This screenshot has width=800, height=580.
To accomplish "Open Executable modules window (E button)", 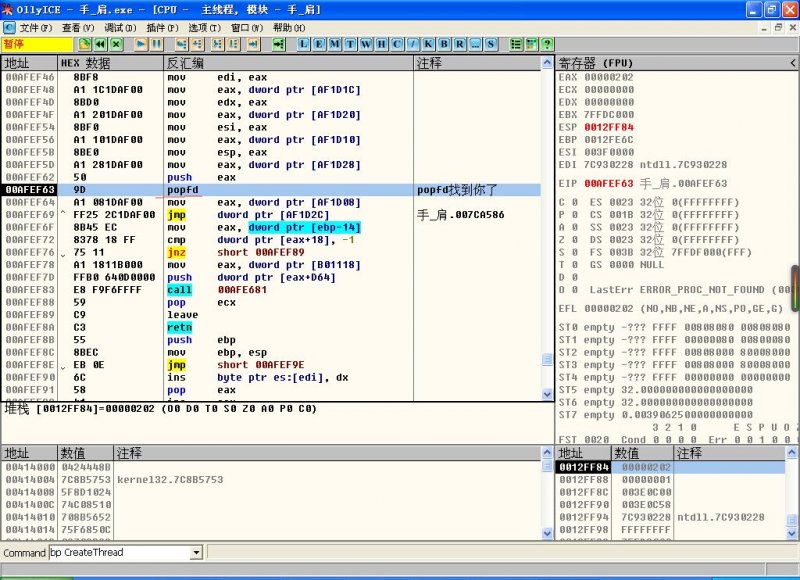I will pos(320,45).
